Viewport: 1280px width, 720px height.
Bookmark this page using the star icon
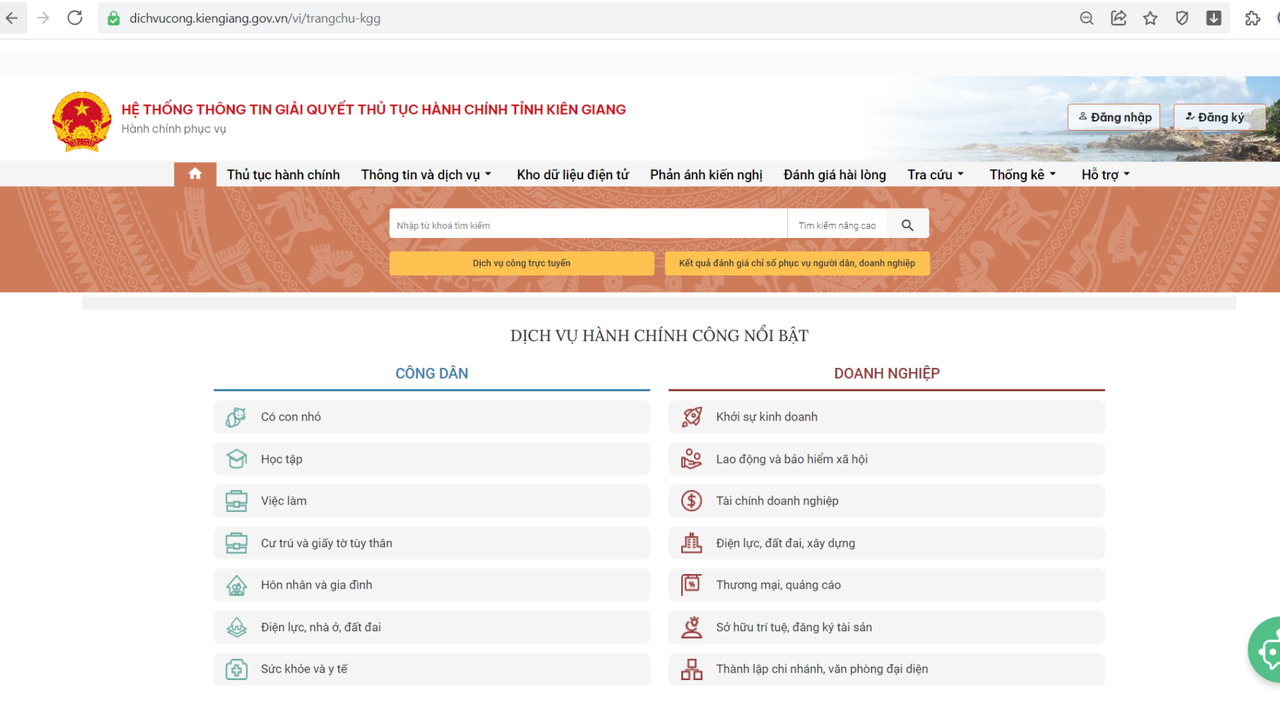(x=1150, y=18)
